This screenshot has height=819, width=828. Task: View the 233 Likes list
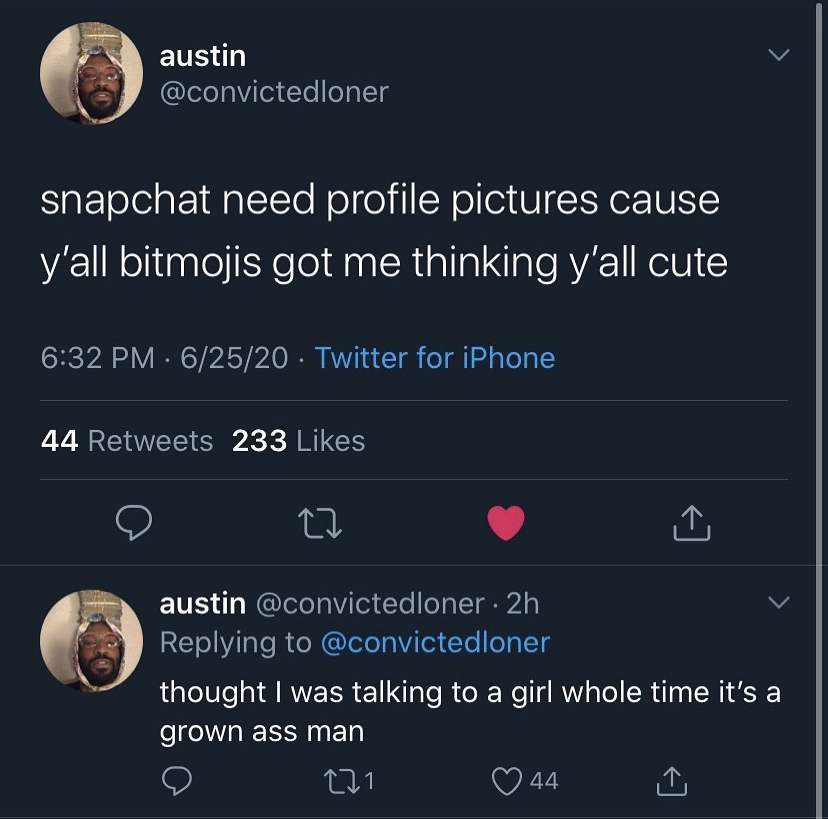(298, 440)
